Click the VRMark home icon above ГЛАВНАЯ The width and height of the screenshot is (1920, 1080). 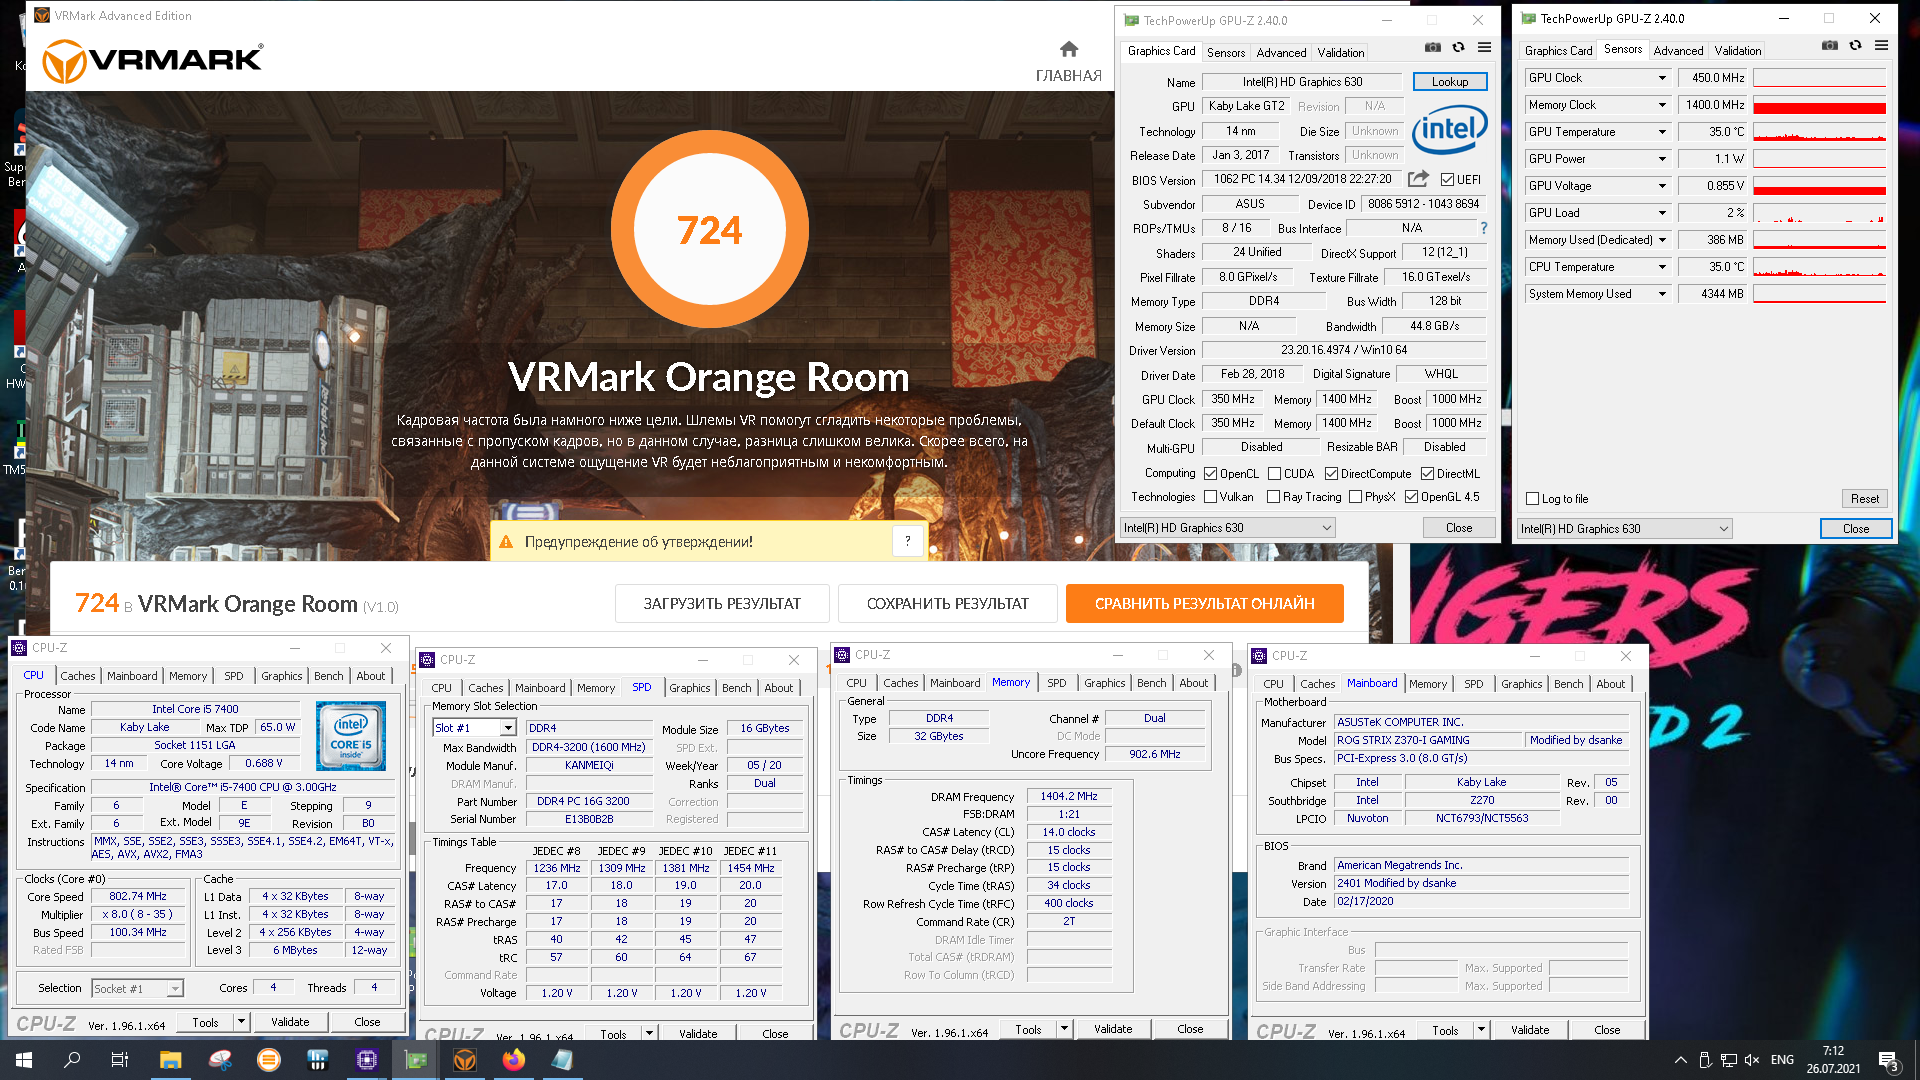tap(1069, 49)
